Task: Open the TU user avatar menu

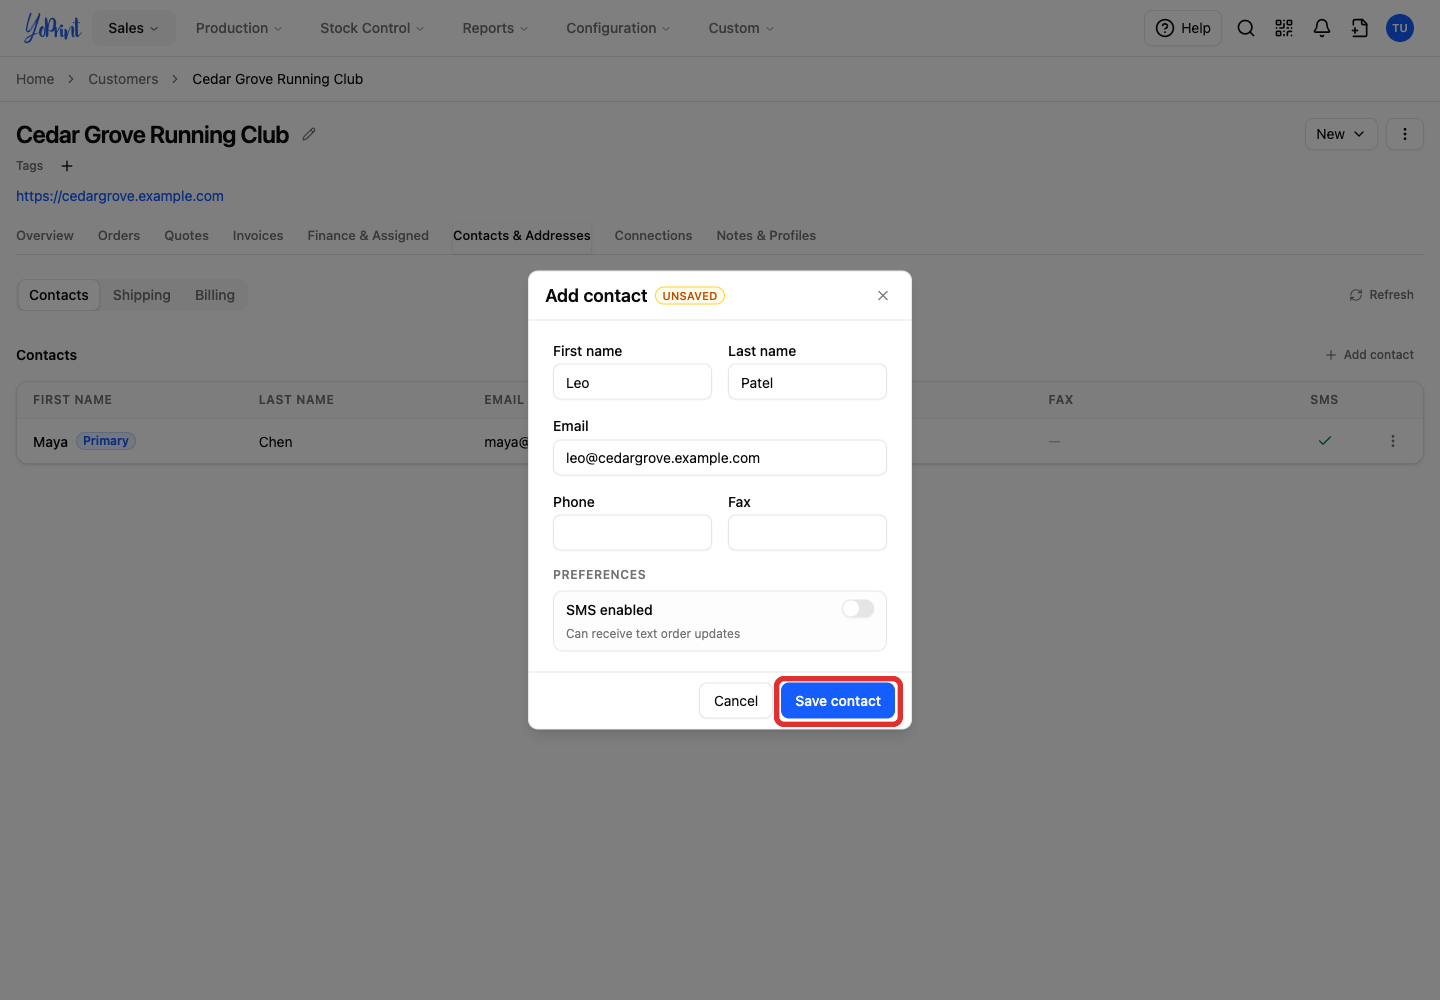Action: pyautogui.click(x=1400, y=28)
